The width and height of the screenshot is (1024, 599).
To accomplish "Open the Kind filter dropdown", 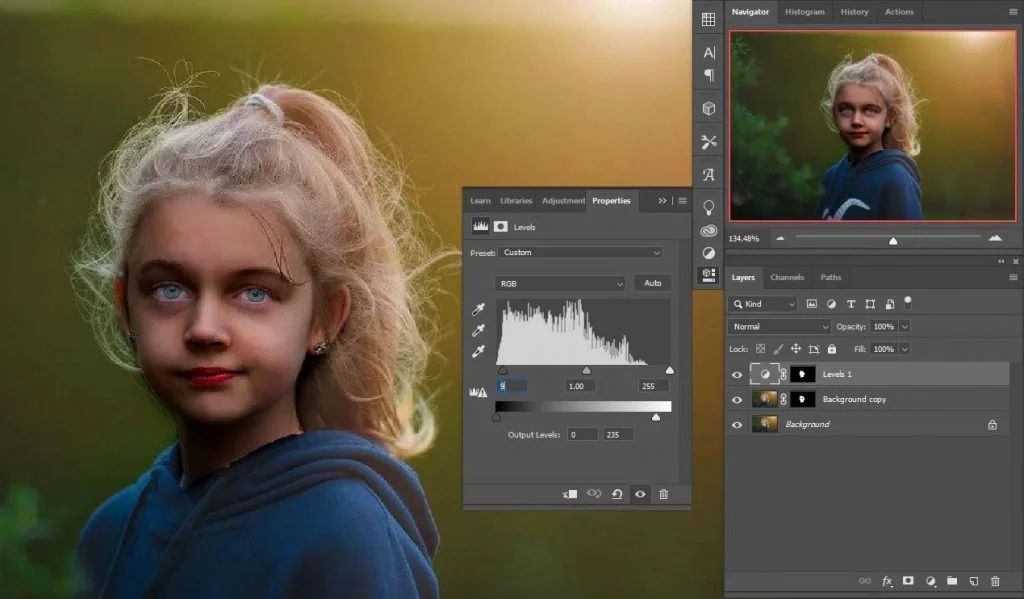I will click(762, 304).
